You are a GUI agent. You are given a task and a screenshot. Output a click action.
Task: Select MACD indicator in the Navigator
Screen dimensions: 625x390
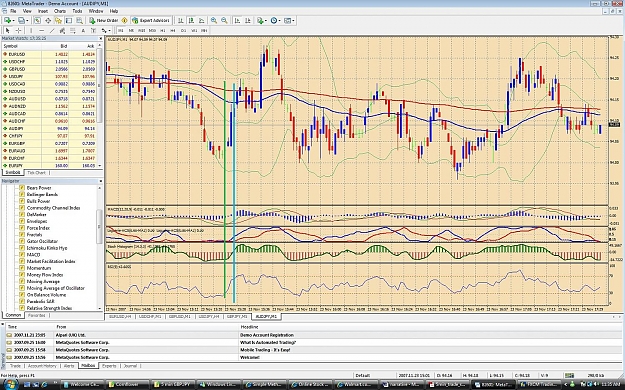(33, 254)
